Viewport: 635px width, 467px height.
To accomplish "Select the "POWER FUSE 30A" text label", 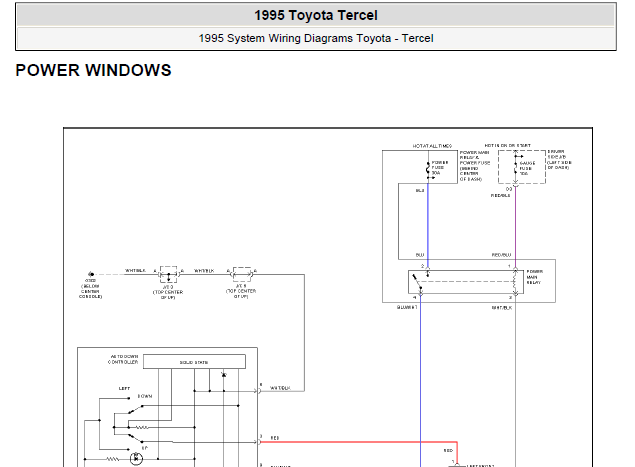I will (x=440, y=168).
